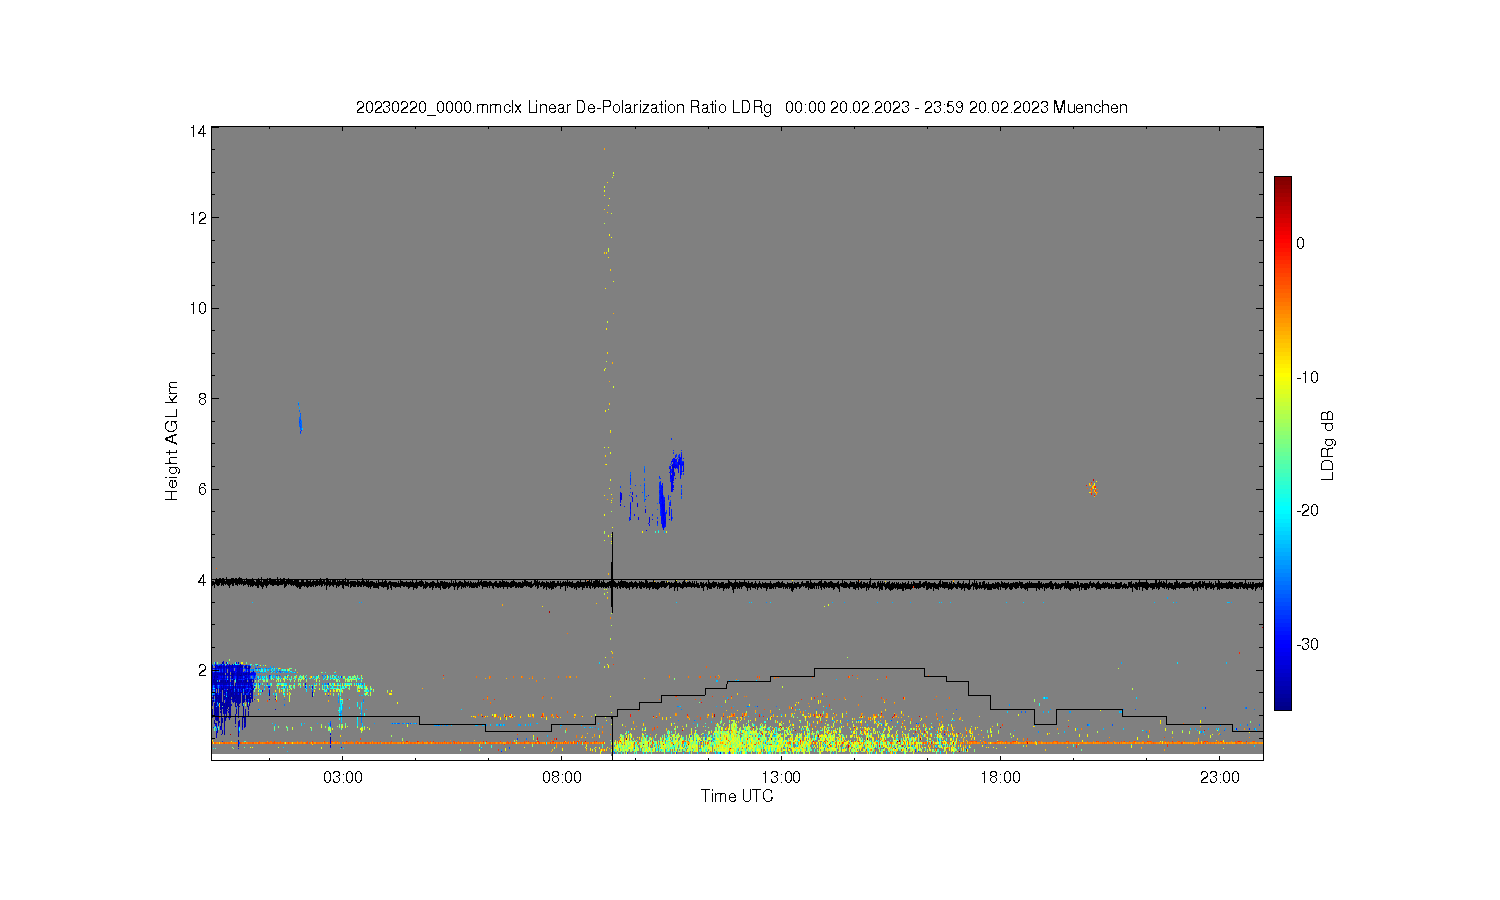Click the small blue echo near 7.5 km at 02:00
Image resolution: width=1500 pixels, height=900 pixels.
[x=299, y=418]
